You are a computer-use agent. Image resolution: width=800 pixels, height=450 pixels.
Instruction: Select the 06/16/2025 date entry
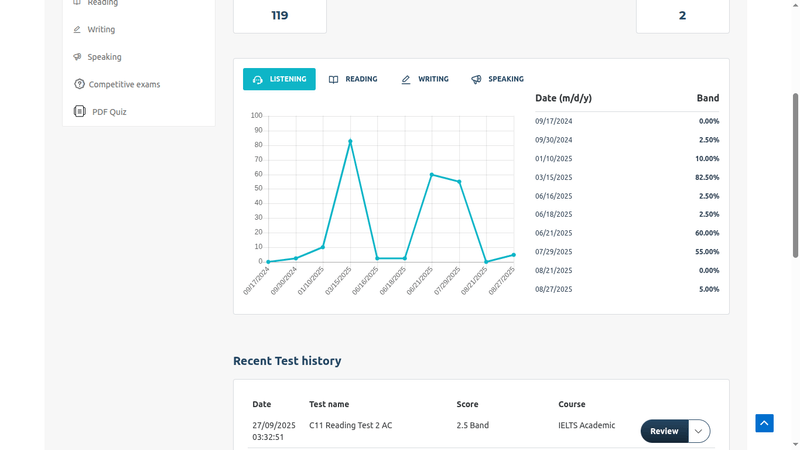(554, 196)
